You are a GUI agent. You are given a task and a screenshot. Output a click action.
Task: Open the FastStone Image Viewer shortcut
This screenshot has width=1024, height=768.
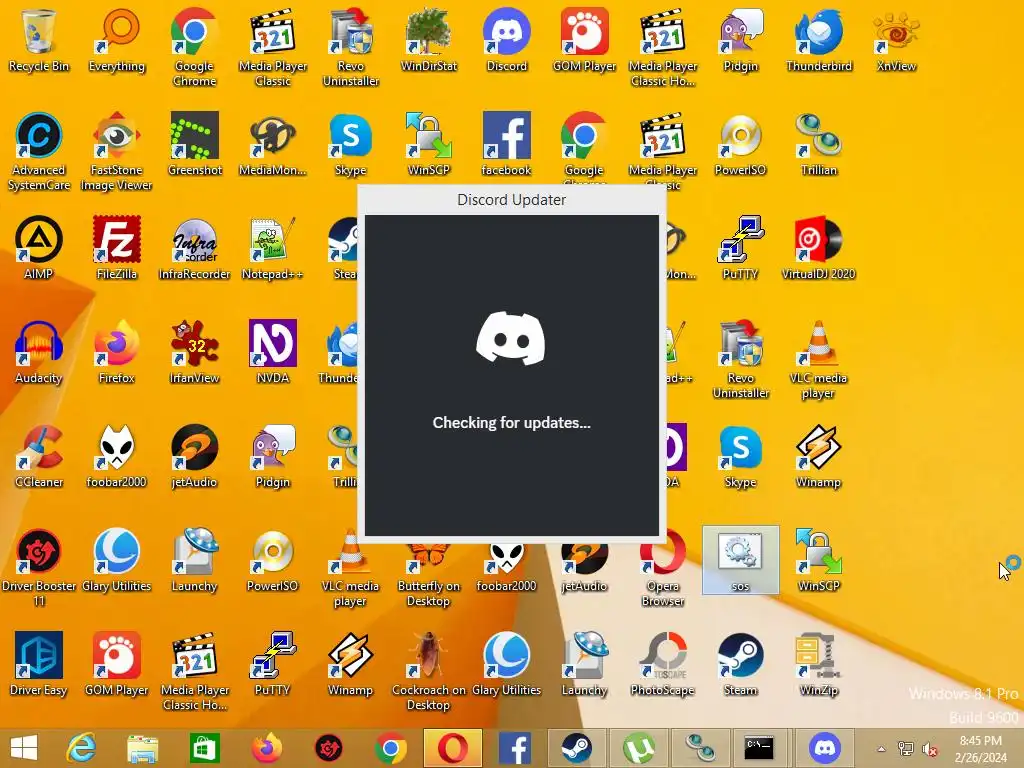[116, 152]
